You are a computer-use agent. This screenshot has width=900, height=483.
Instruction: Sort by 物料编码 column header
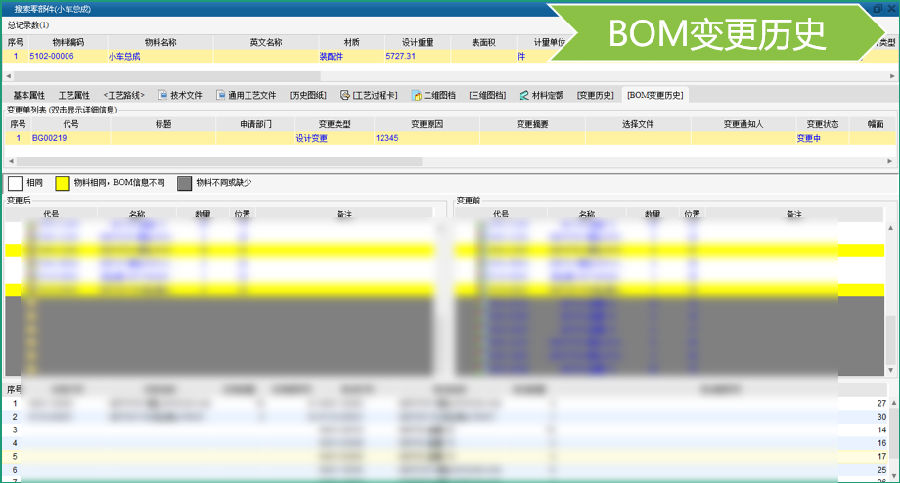tap(68, 42)
